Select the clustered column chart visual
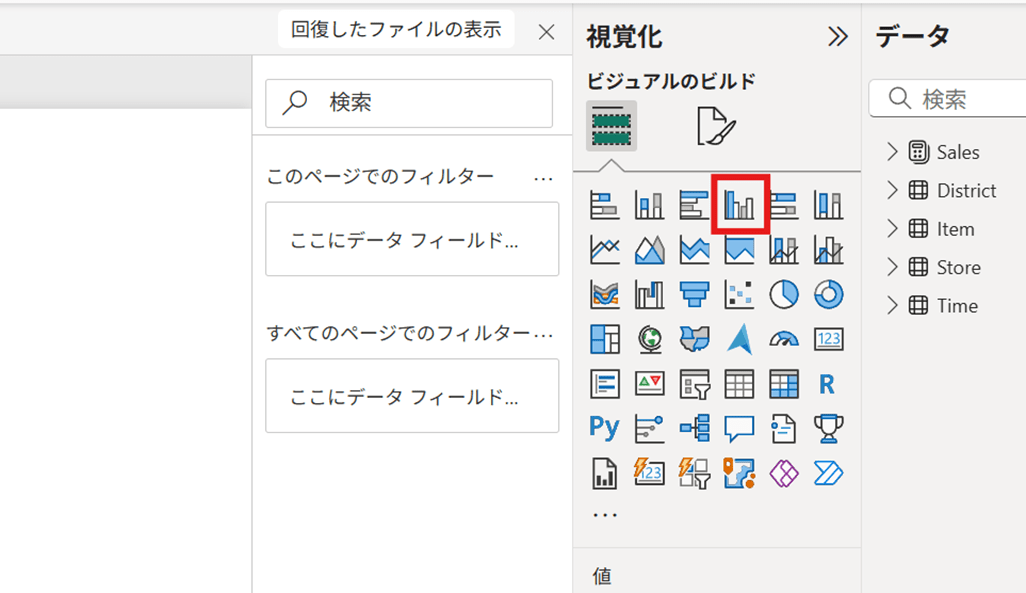This screenshot has width=1026, height=593. [739, 205]
